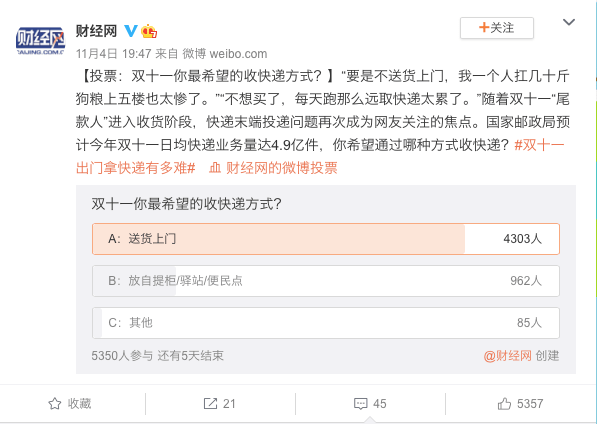The width and height of the screenshot is (597, 424).
Task: Open the 11月4日 19:47 timestamp link
Action: (113, 54)
